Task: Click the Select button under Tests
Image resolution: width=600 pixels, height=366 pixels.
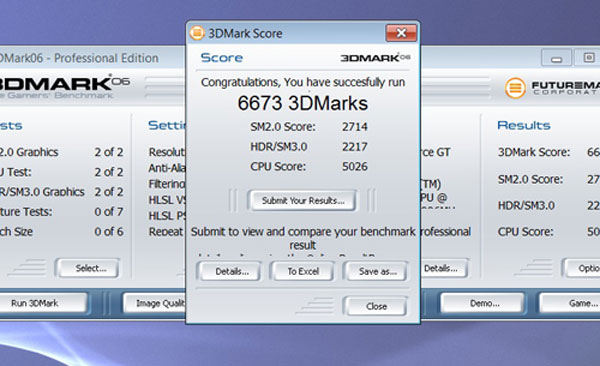Action: (x=88, y=268)
